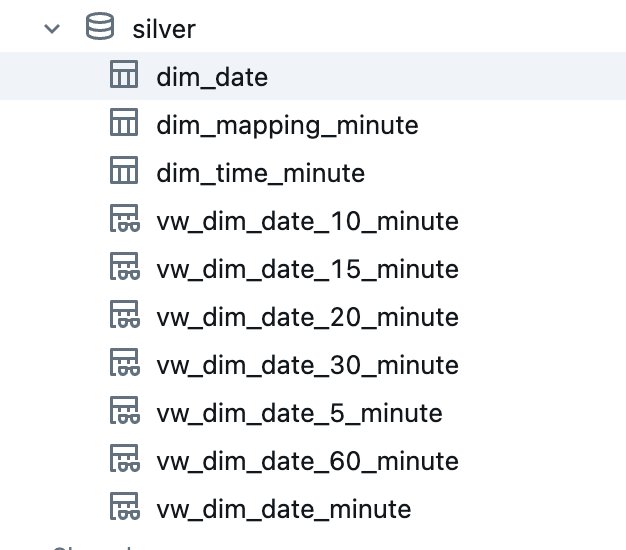Click the vw_dim_date_10_minute view icon
This screenshot has width=626, height=550.
123,220
